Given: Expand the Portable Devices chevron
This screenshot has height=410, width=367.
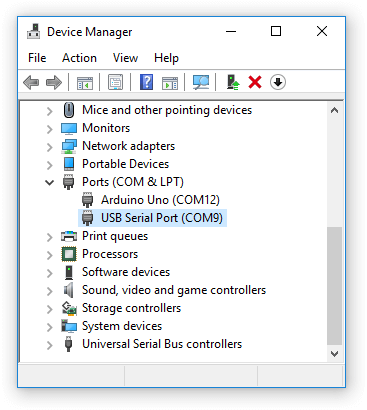Looking at the screenshot, I should (49, 165).
